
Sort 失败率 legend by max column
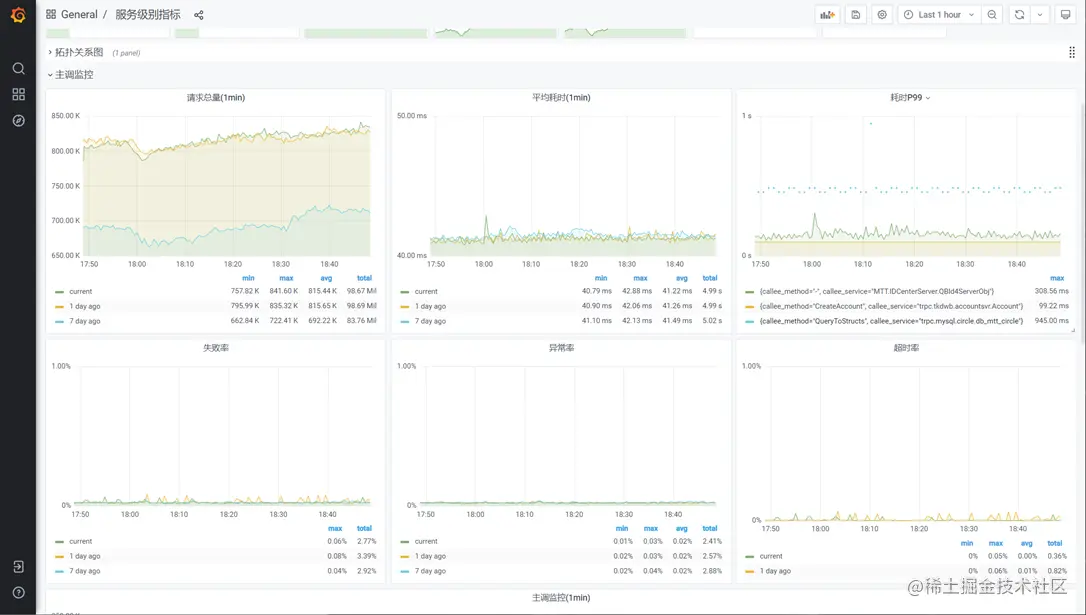point(335,528)
